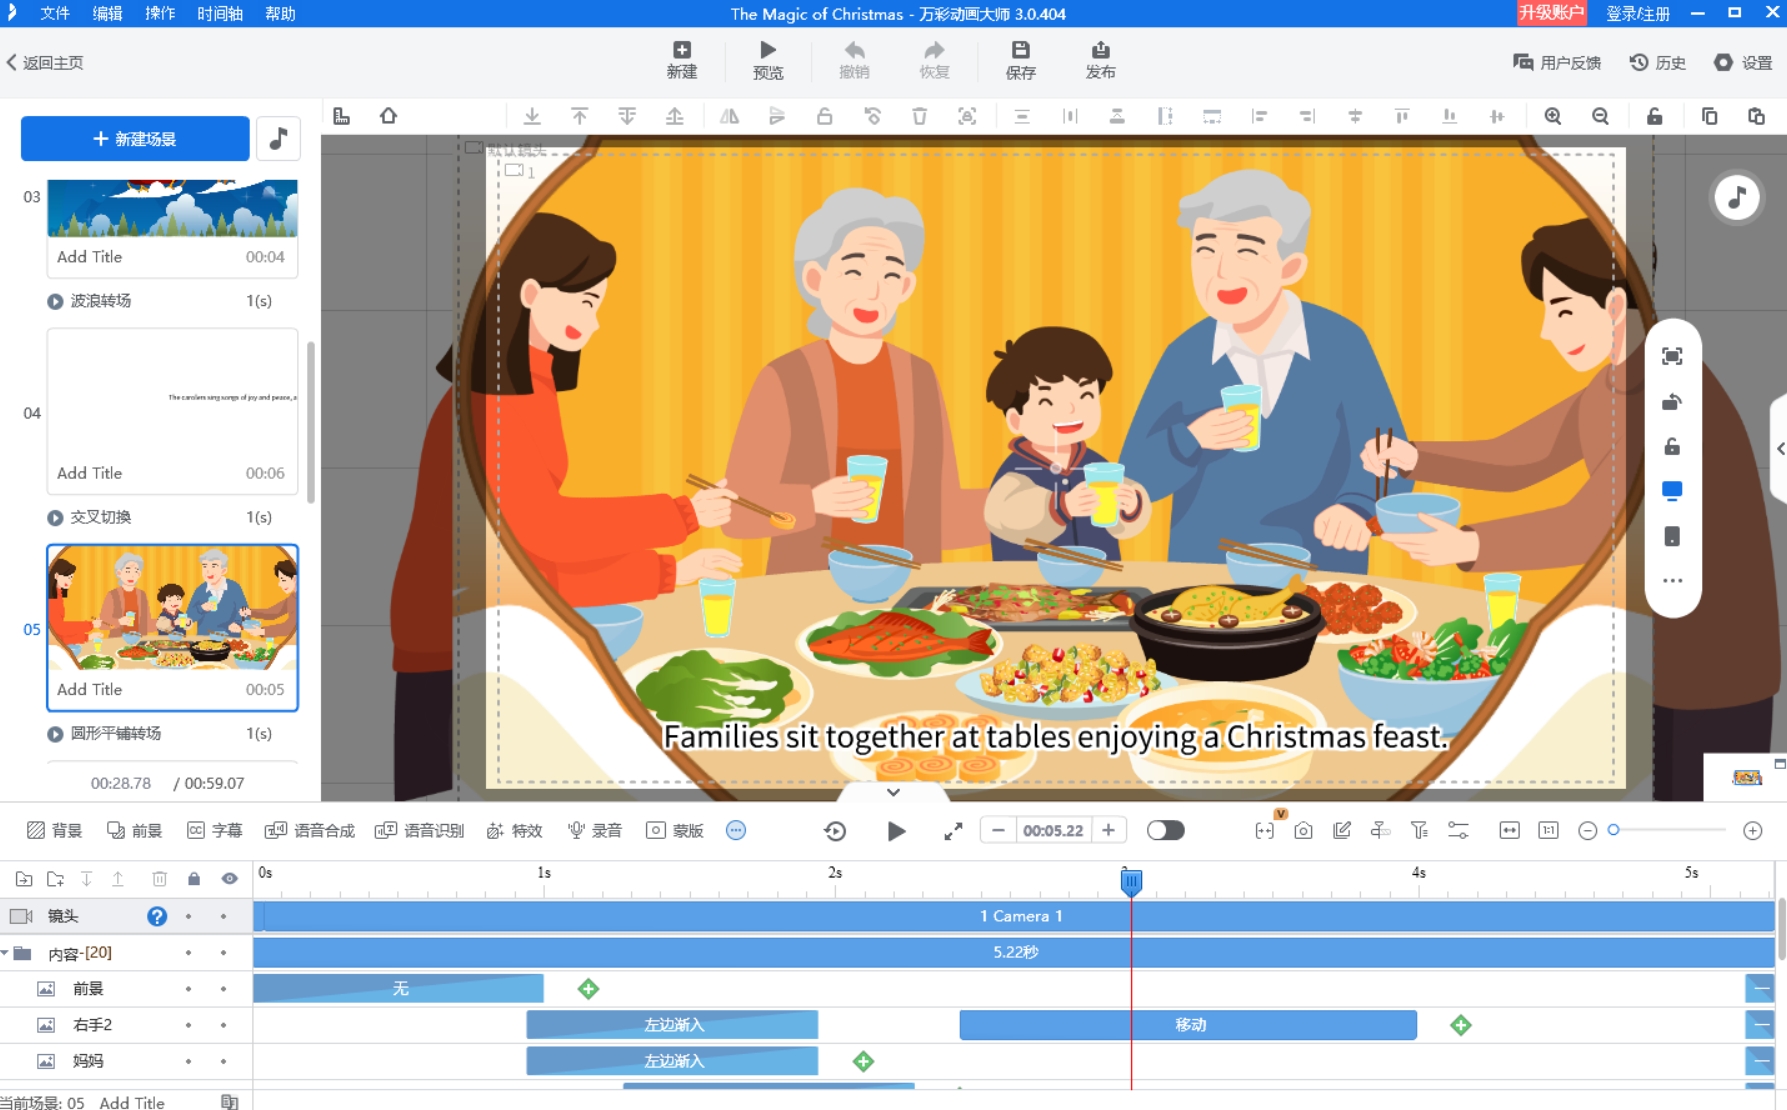Screen dimensions: 1787x1110
Task: Select the blue landscape screen icon in floating panel
Action: [1672, 490]
